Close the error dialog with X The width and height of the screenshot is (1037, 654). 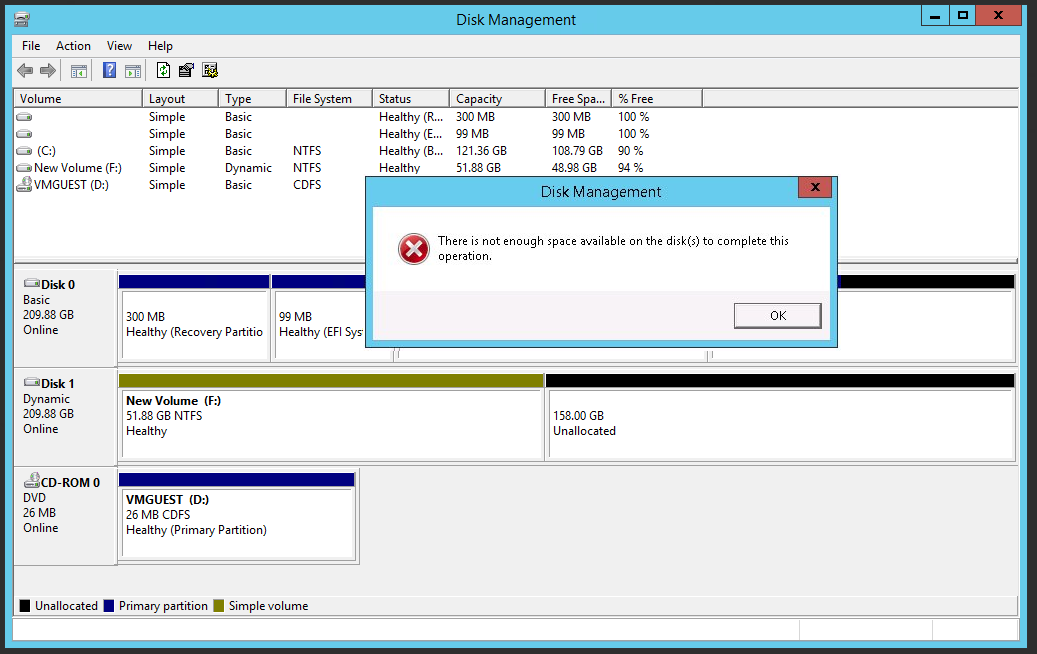tap(815, 187)
